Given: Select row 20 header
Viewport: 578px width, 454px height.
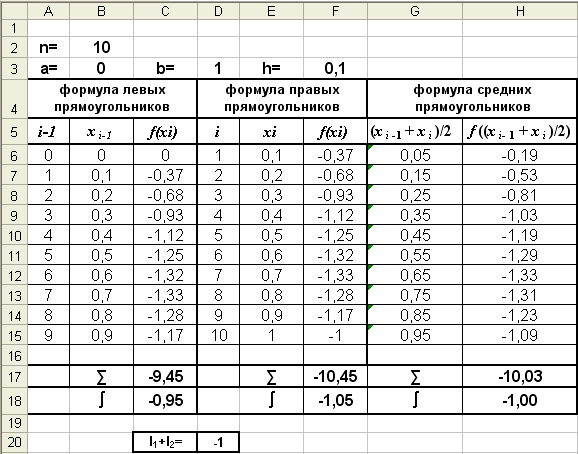Looking at the screenshot, I should coord(14,442).
